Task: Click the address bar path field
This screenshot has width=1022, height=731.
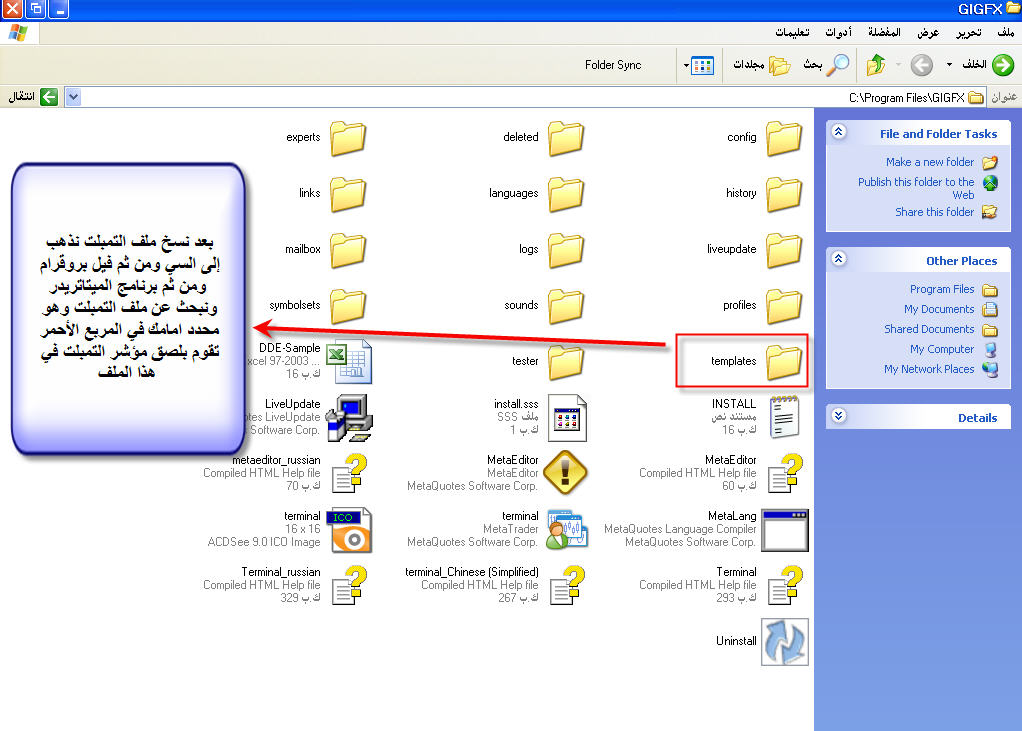Action: pyautogui.click(x=525, y=97)
